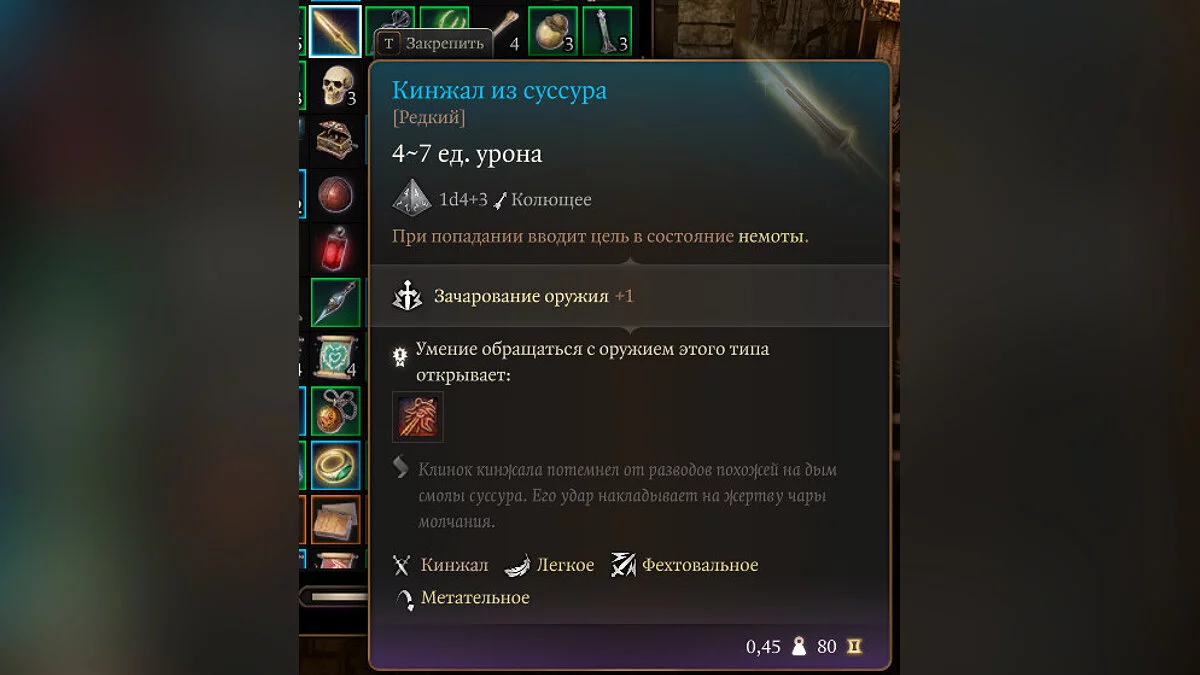
Task: Click the Зачарование оружия enchantment row
Action: 629,296
